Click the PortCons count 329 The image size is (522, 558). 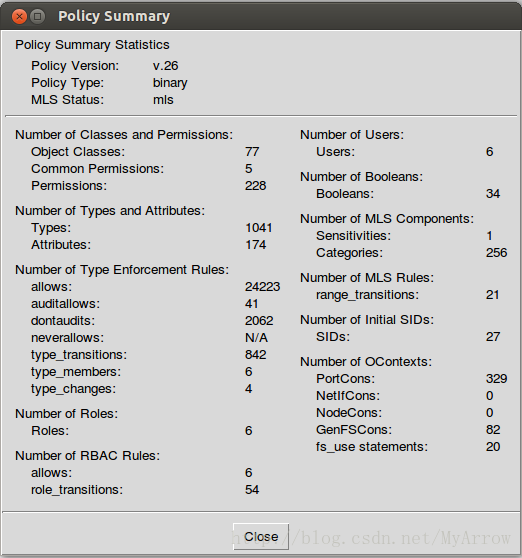click(x=496, y=379)
